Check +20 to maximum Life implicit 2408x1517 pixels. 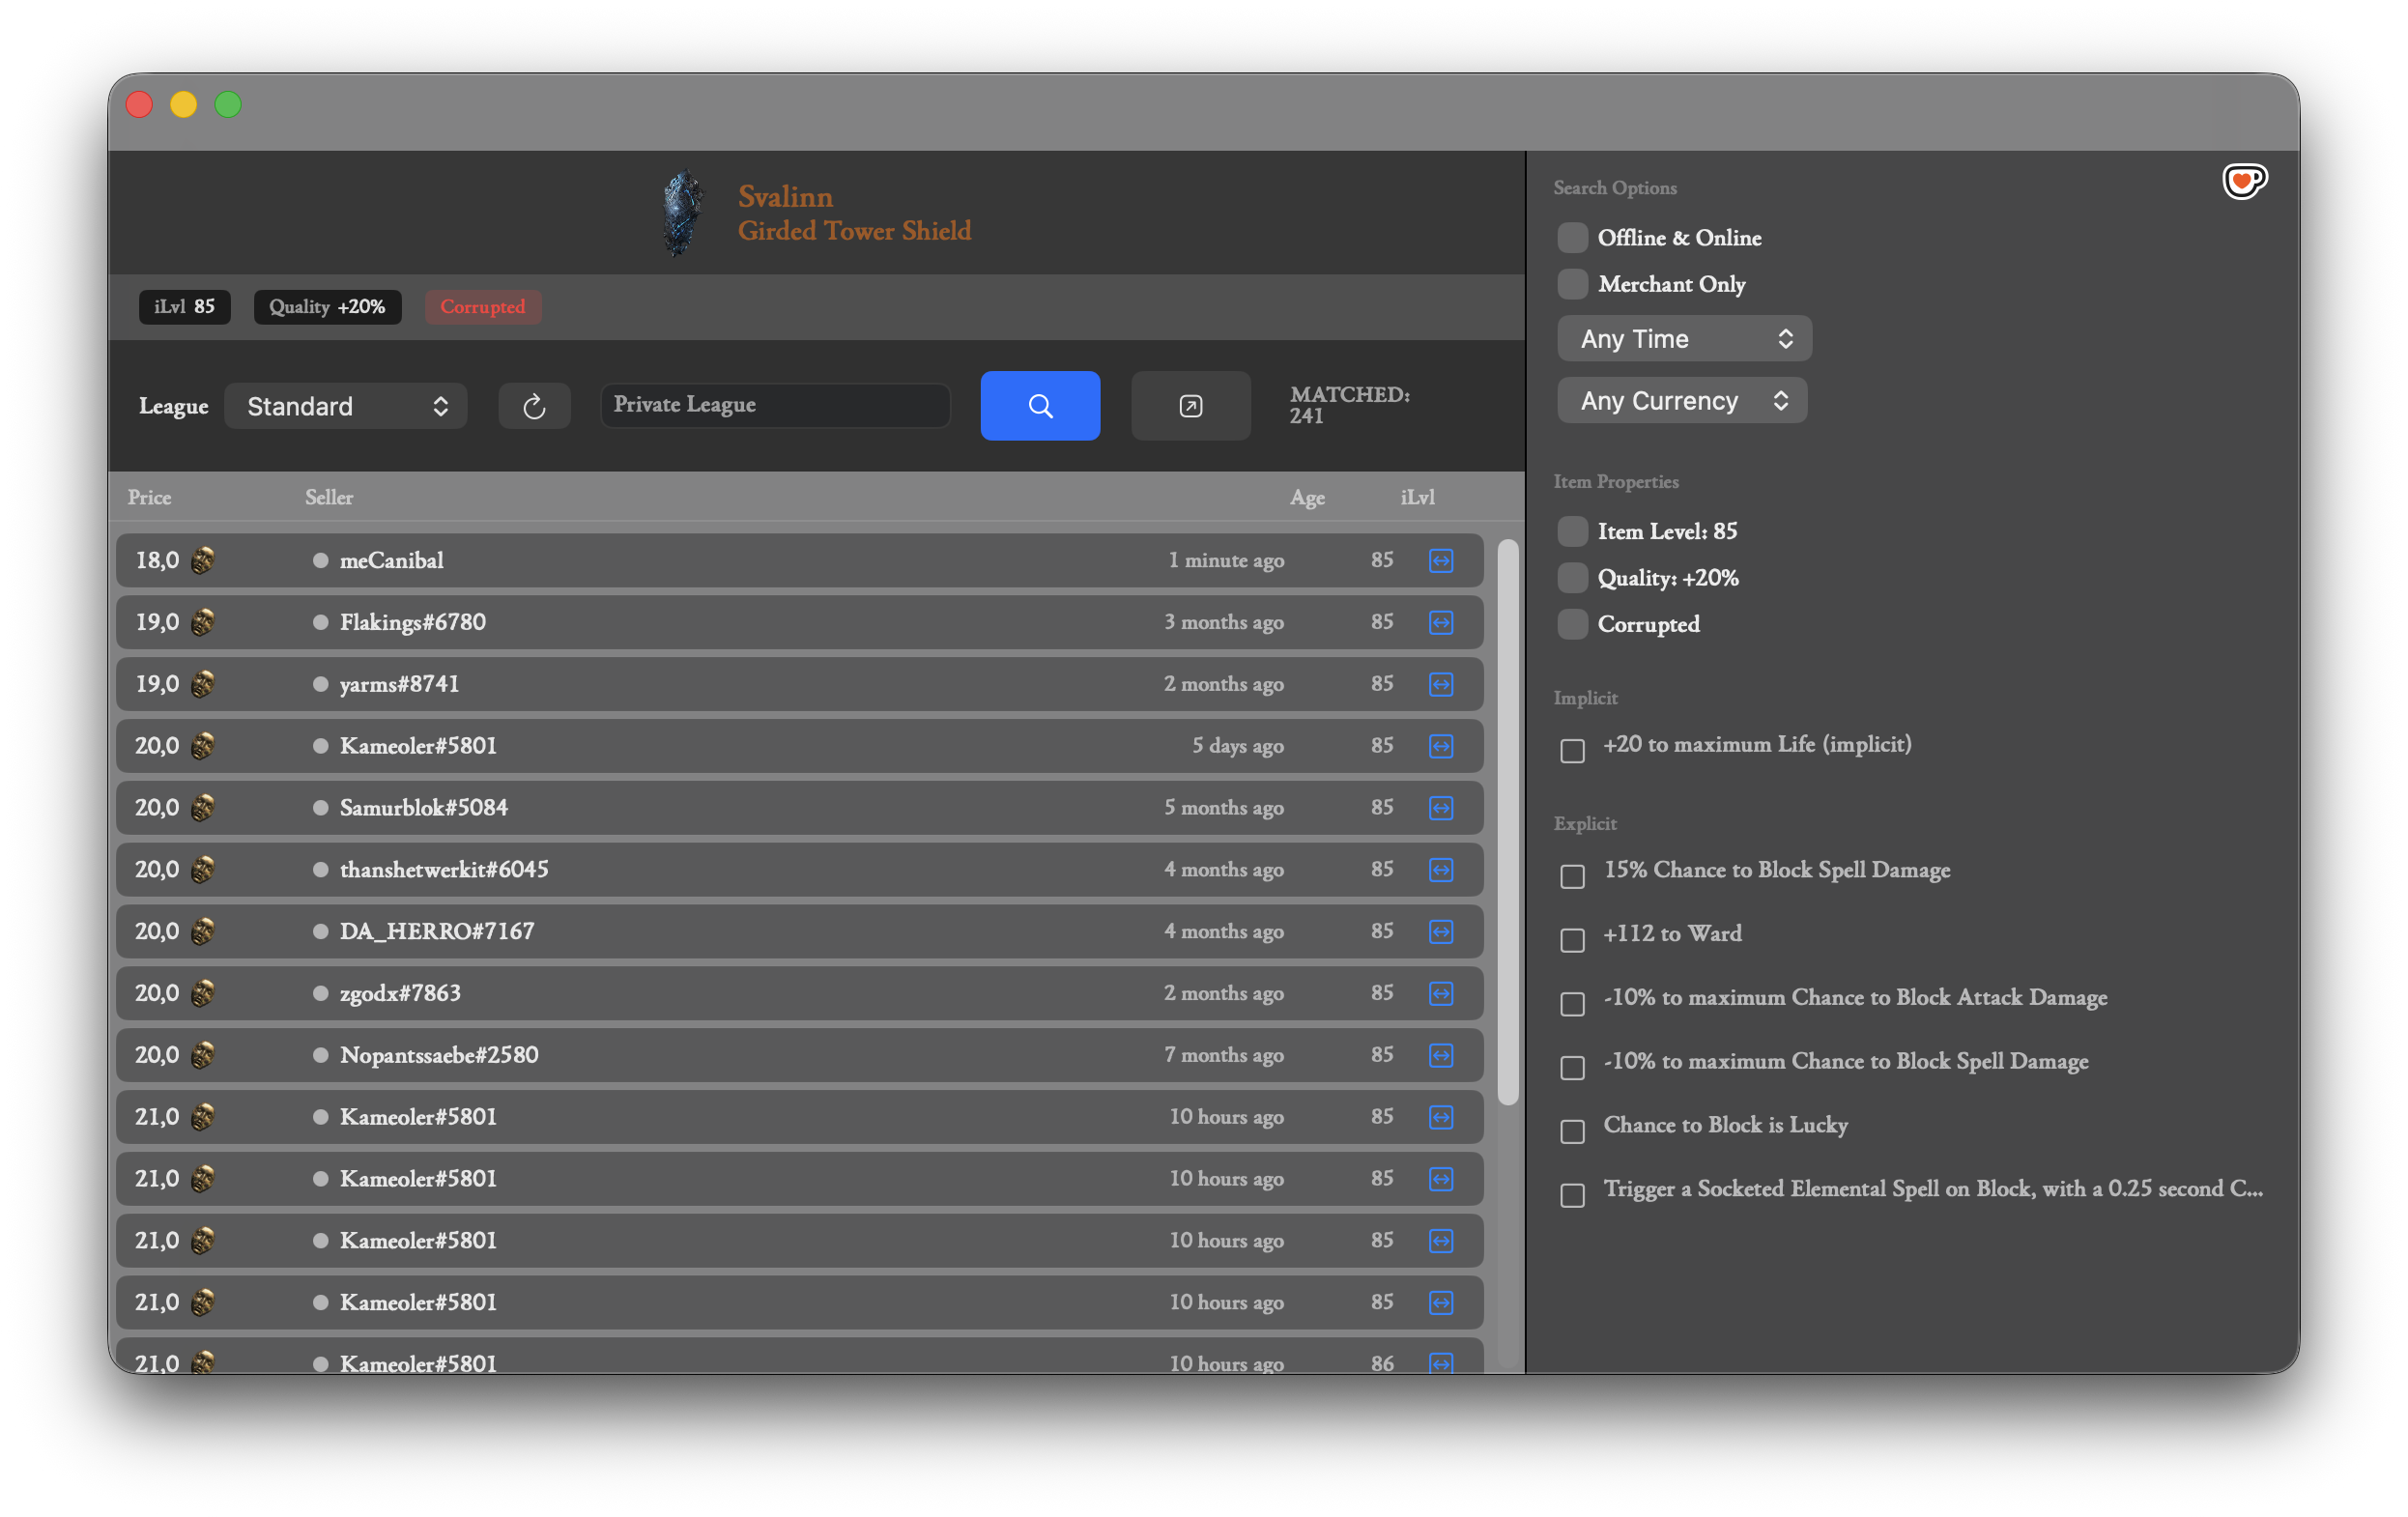tap(1572, 750)
